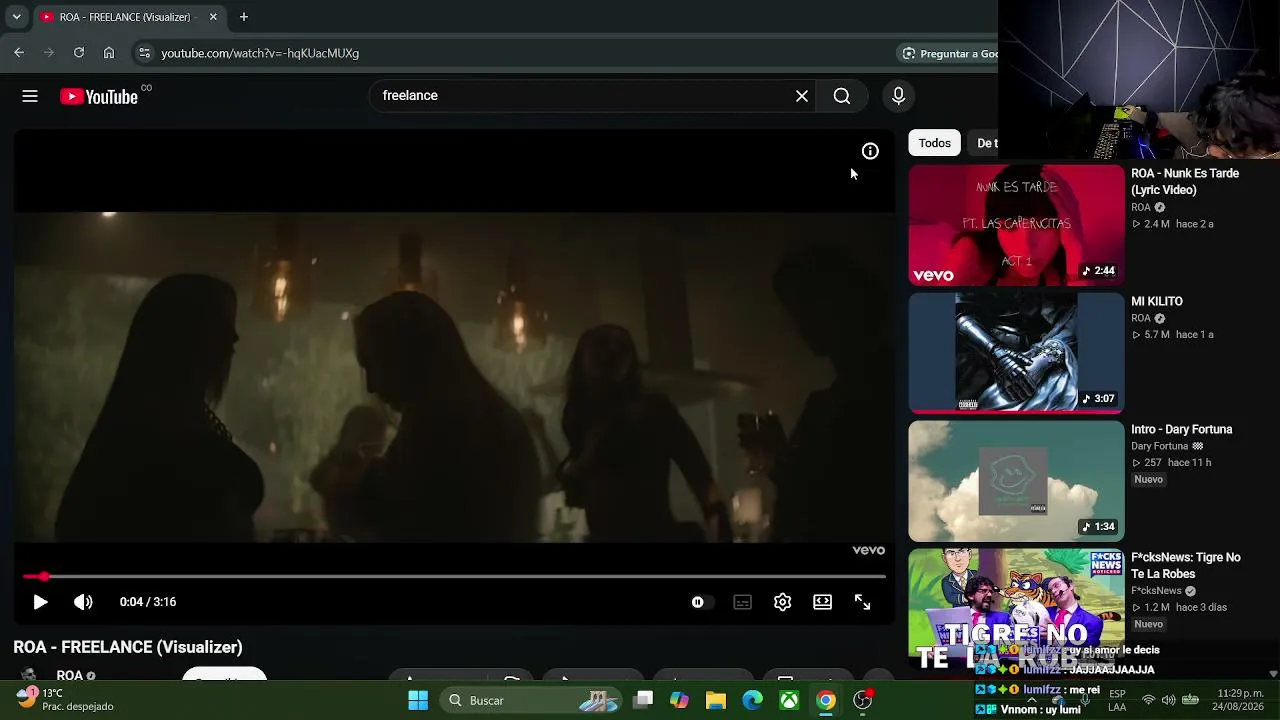Mute the video volume
1280x720 pixels.
click(x=83, y=602)
